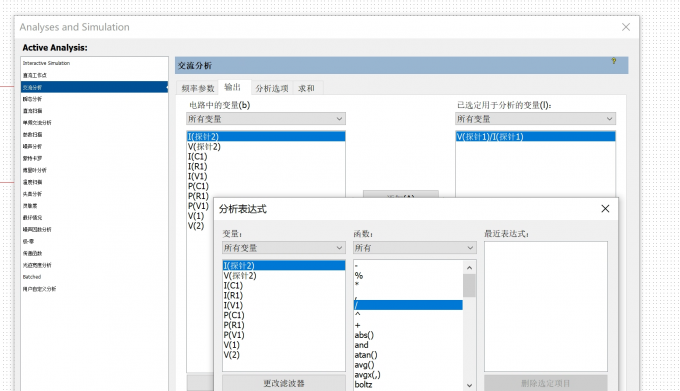
Task: Close the 分析表达式 dialog
Action: [605, 209]
